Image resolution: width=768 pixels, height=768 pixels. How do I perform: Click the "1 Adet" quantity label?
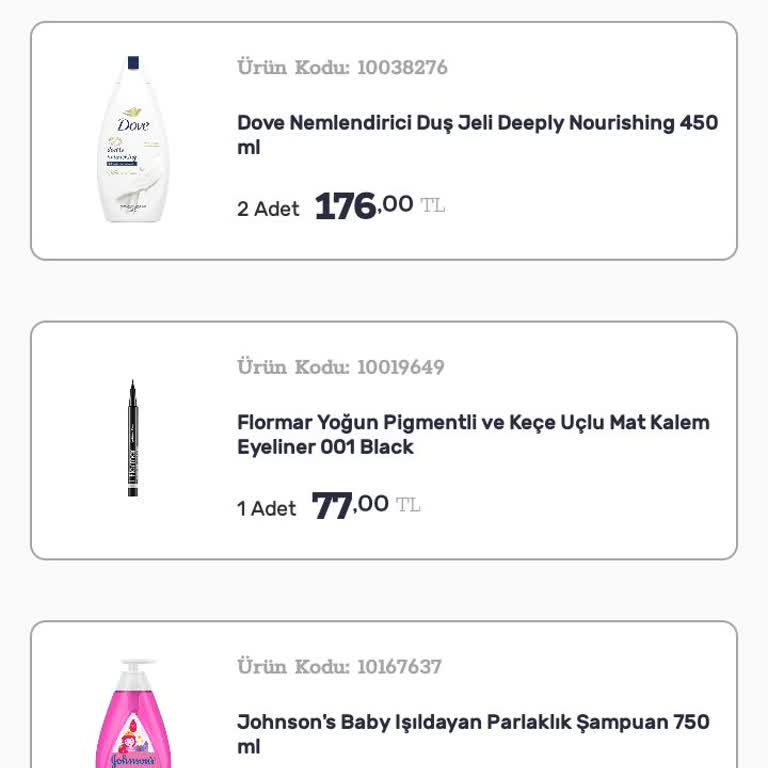[x=266, y=509]
